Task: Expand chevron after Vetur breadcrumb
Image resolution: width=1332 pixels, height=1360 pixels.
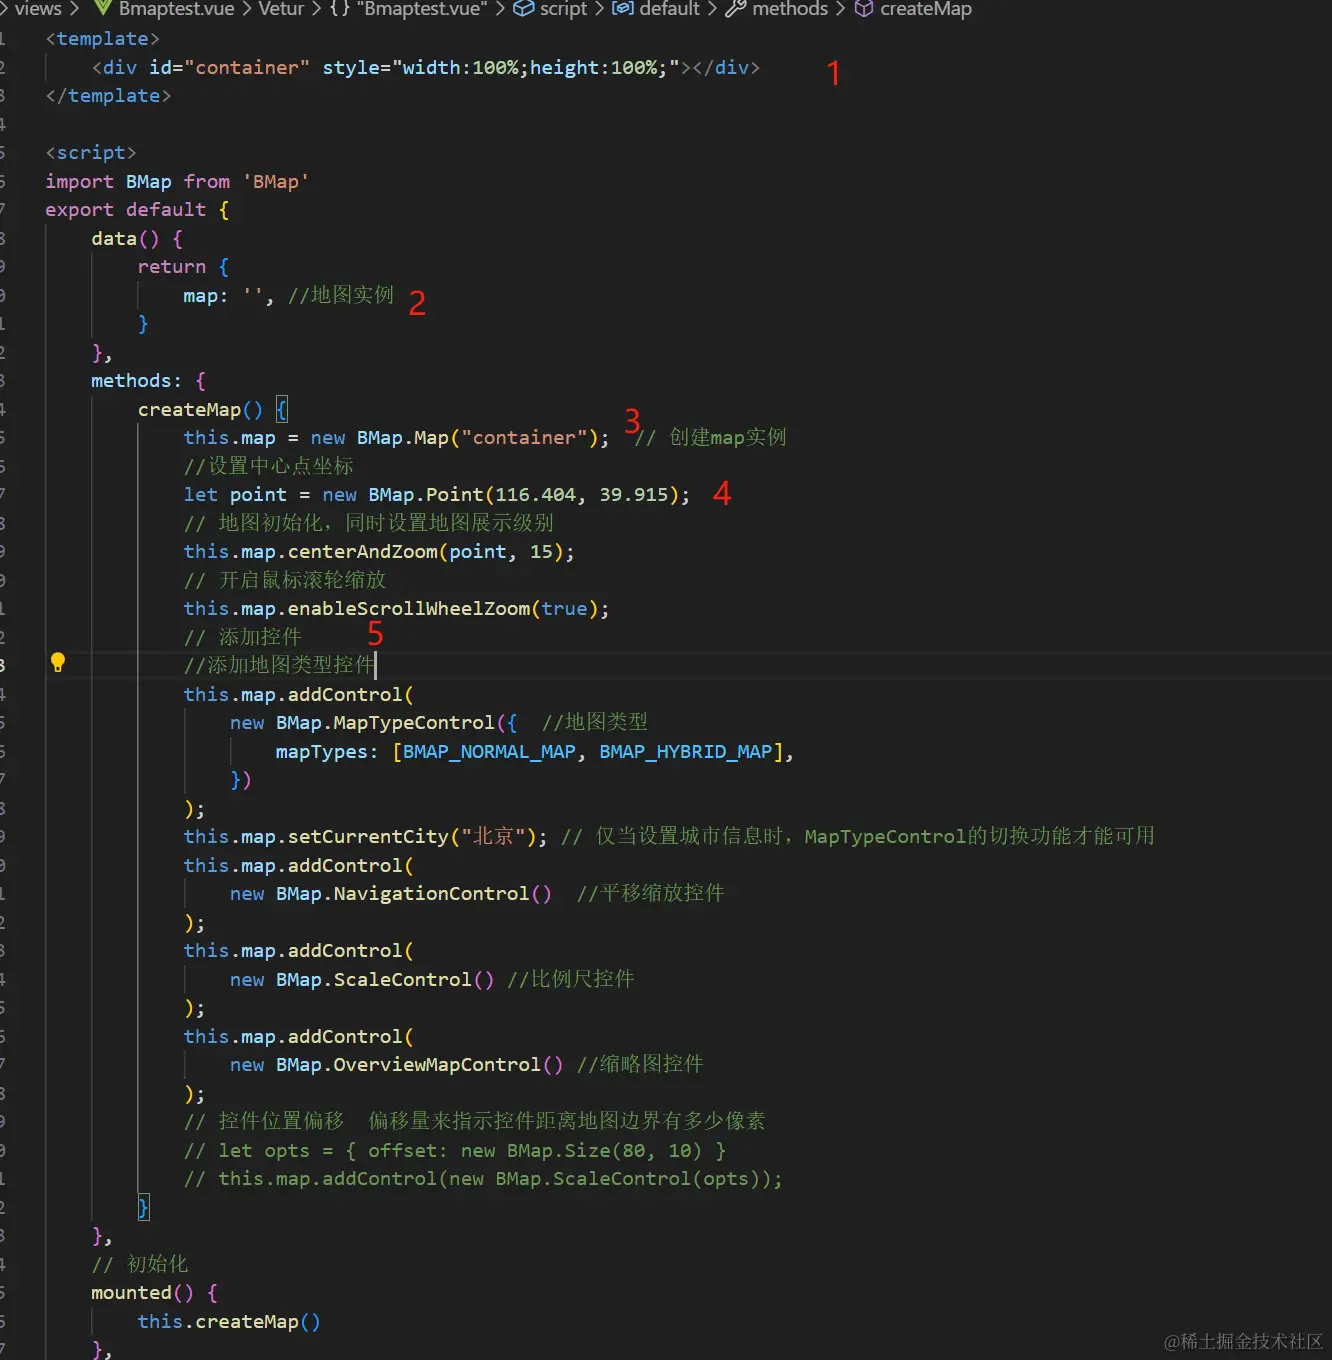Action: 316,8
